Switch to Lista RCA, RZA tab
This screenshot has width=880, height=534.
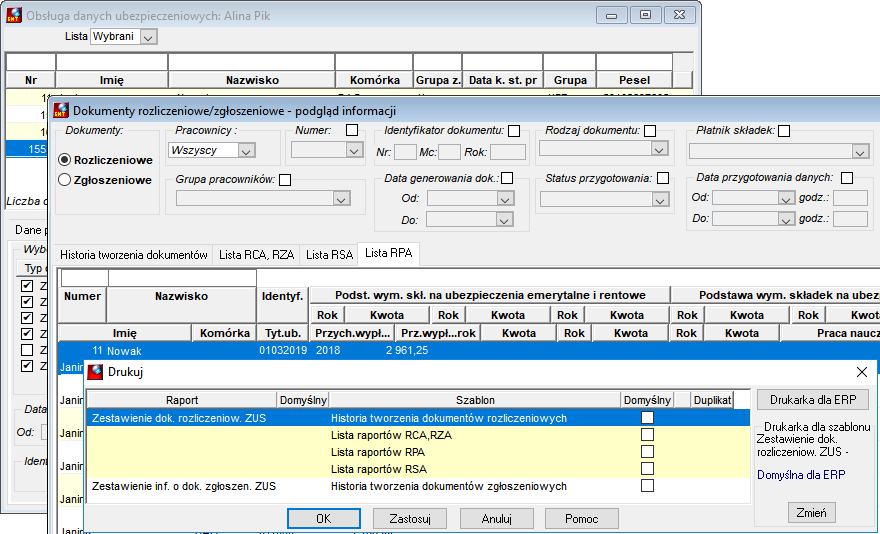(x=256, y=255)
